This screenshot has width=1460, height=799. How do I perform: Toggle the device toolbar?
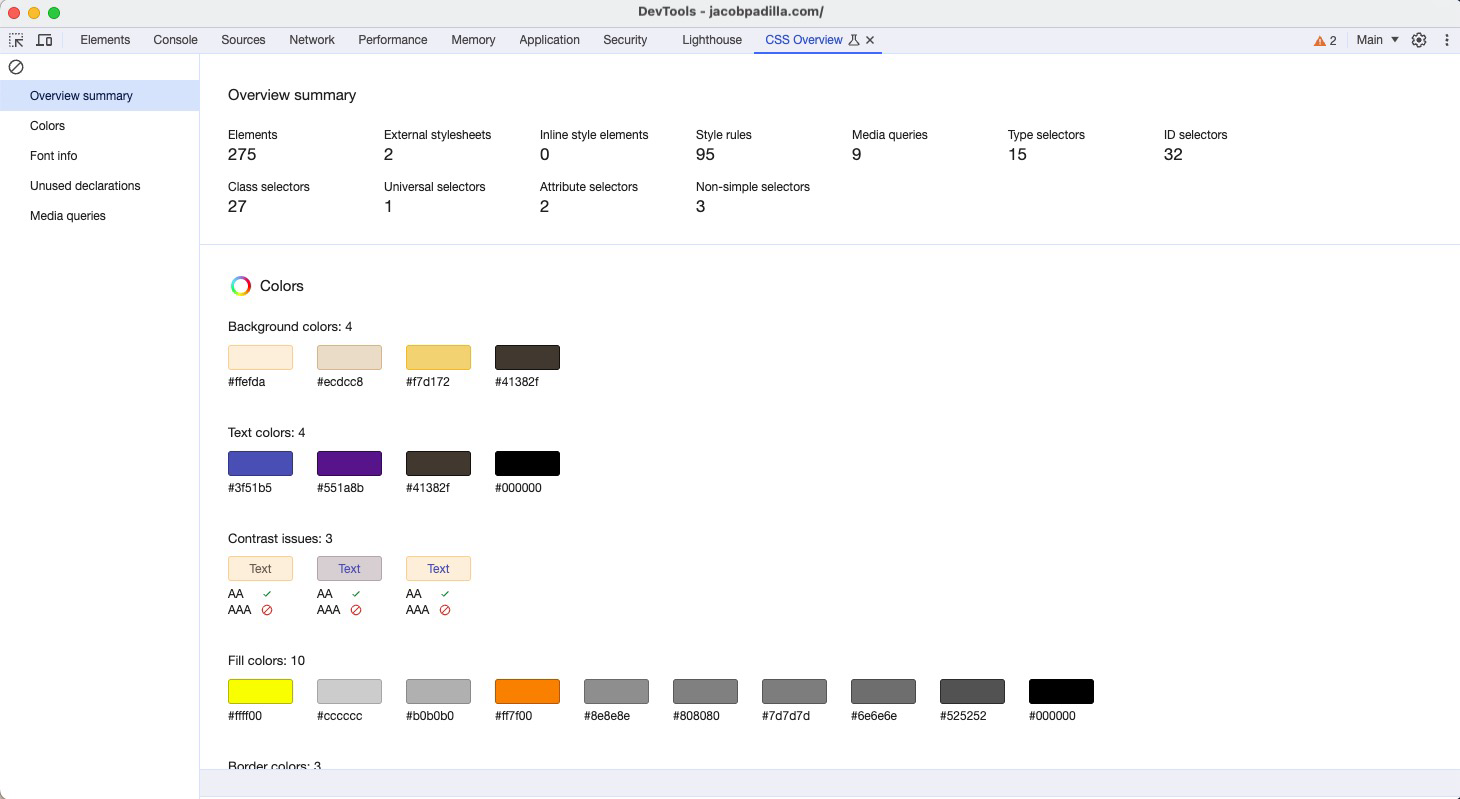coord(44,40)
